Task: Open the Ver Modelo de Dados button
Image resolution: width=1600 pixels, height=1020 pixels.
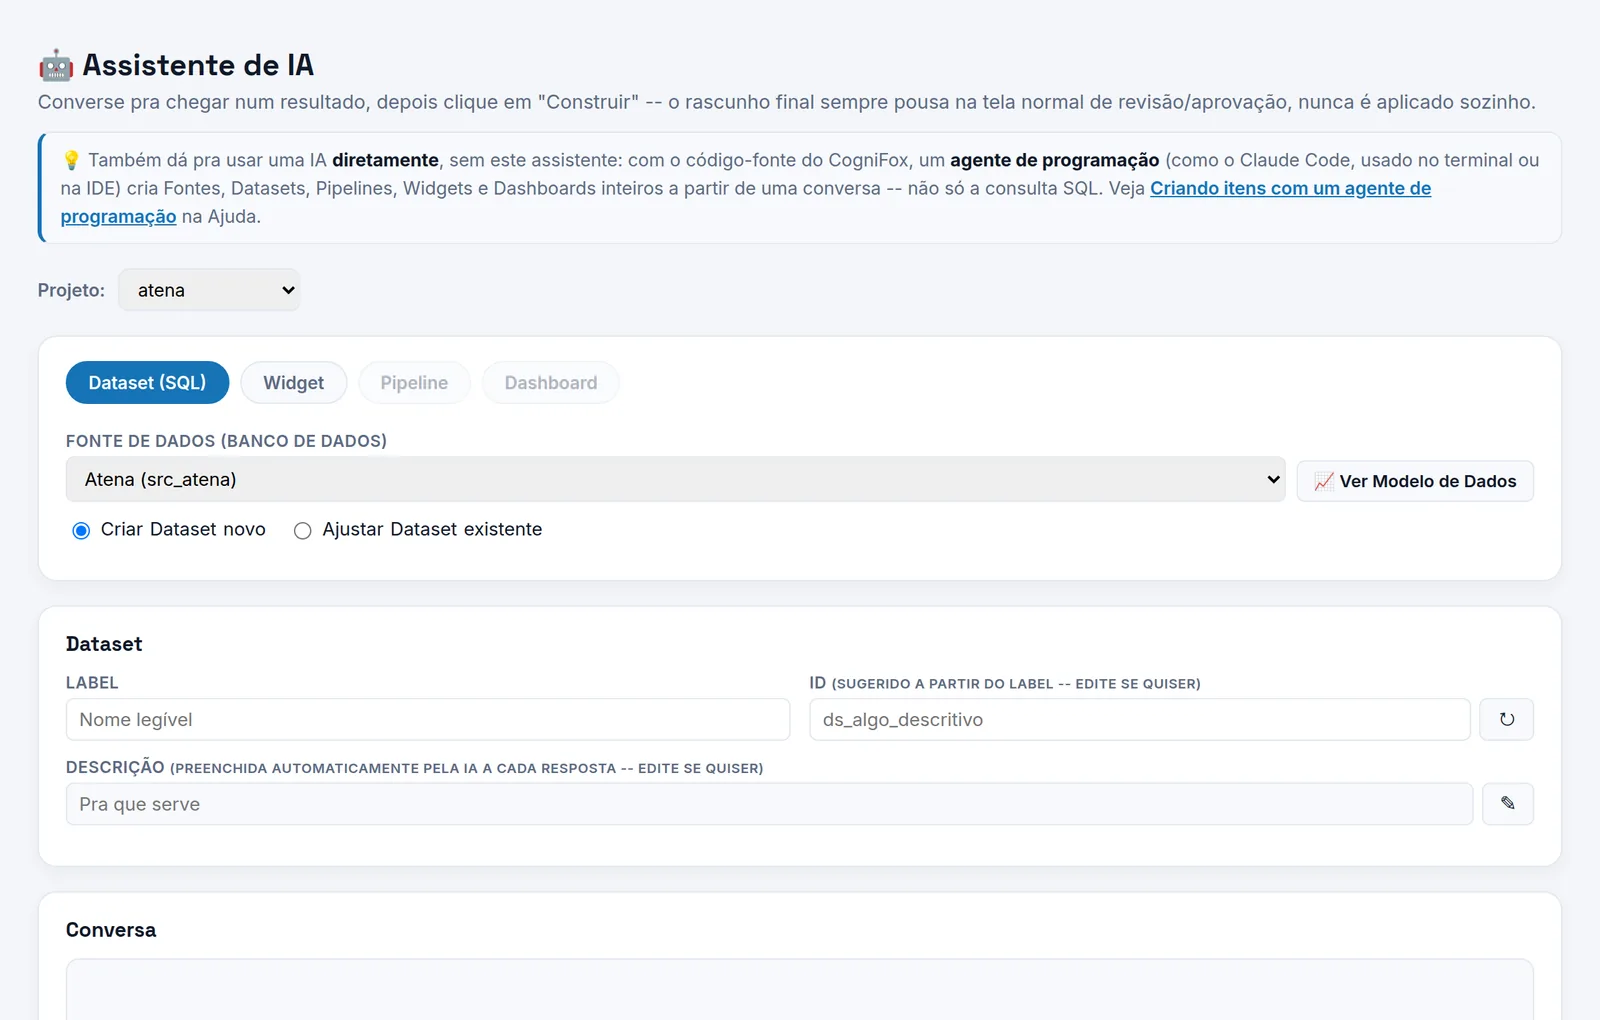Action: (x=1415, y=481)
